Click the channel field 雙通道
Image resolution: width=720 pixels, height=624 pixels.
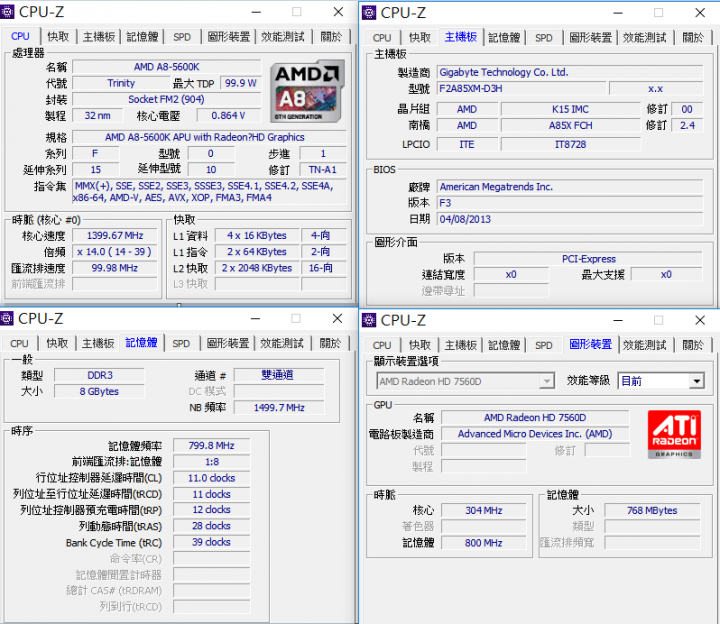click(x=279, y=375)
